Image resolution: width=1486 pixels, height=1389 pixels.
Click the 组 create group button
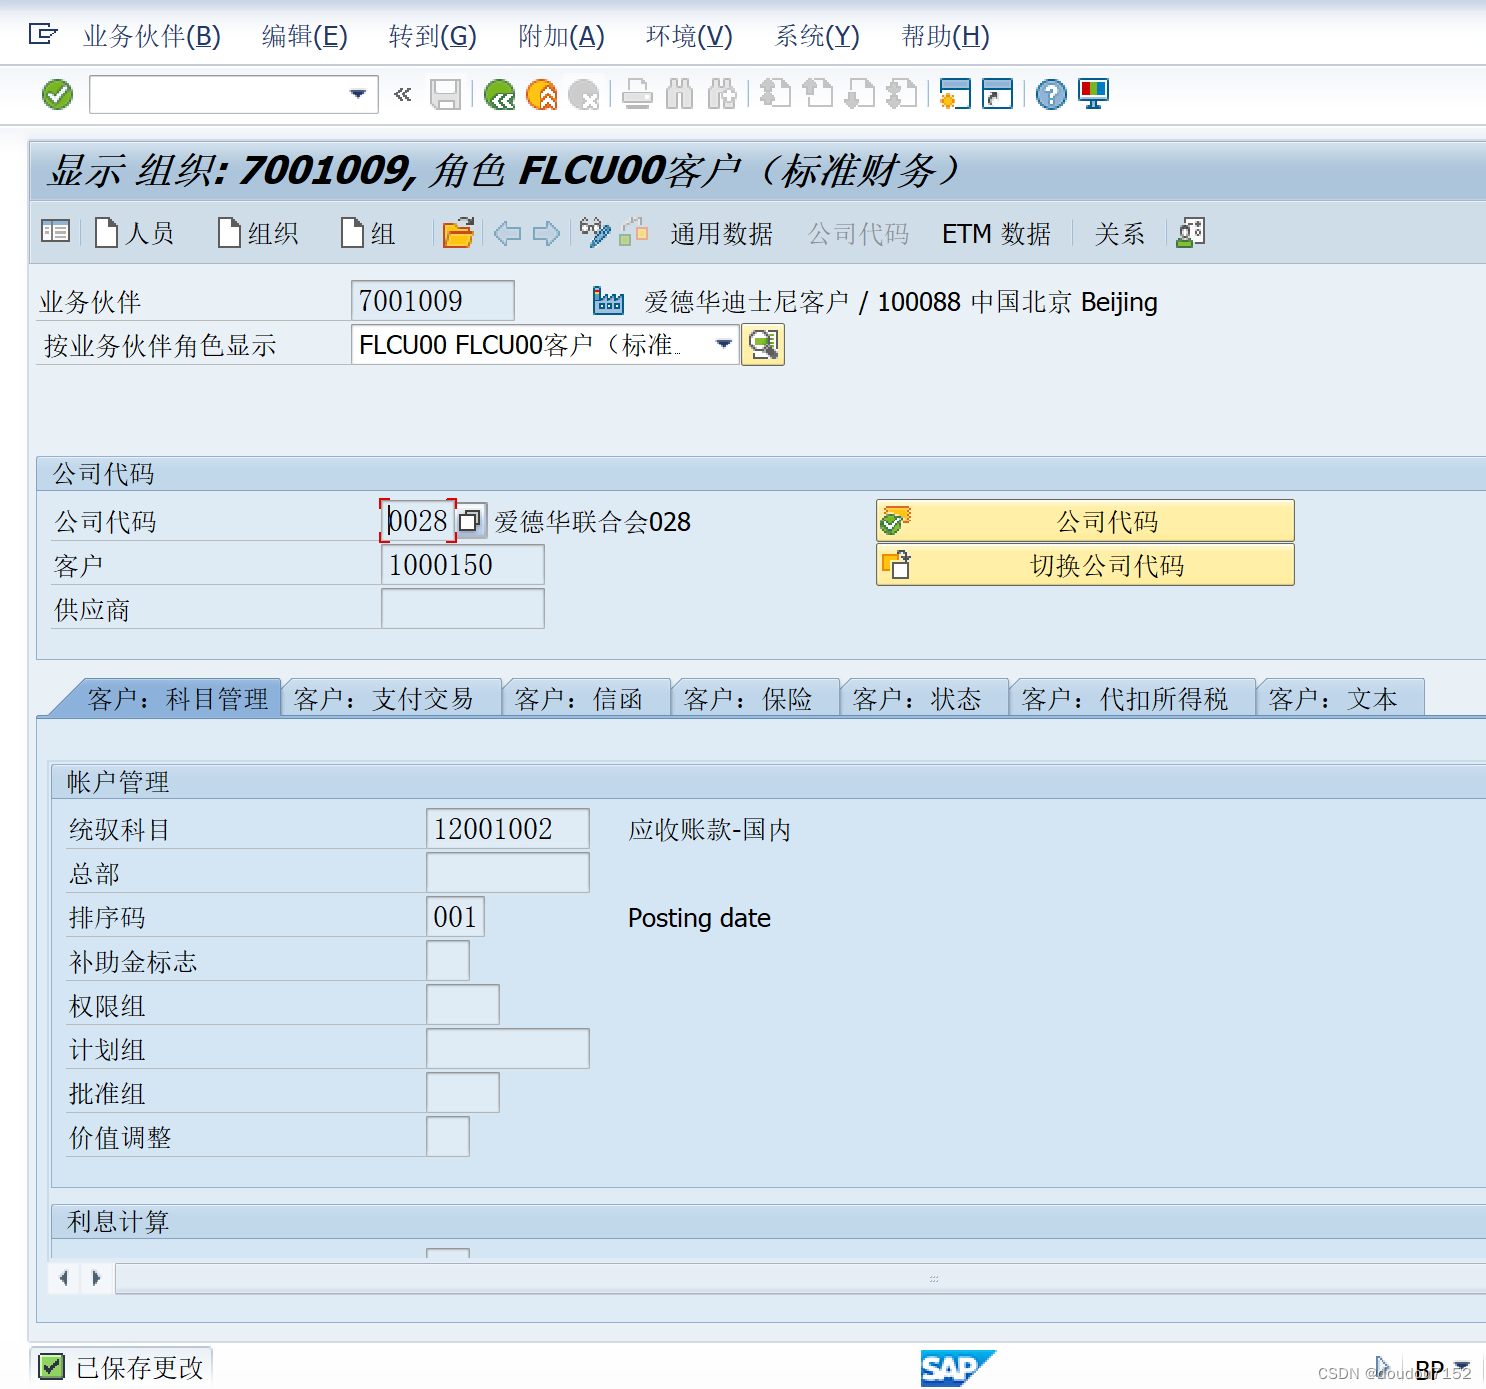[x=368, y=233]
